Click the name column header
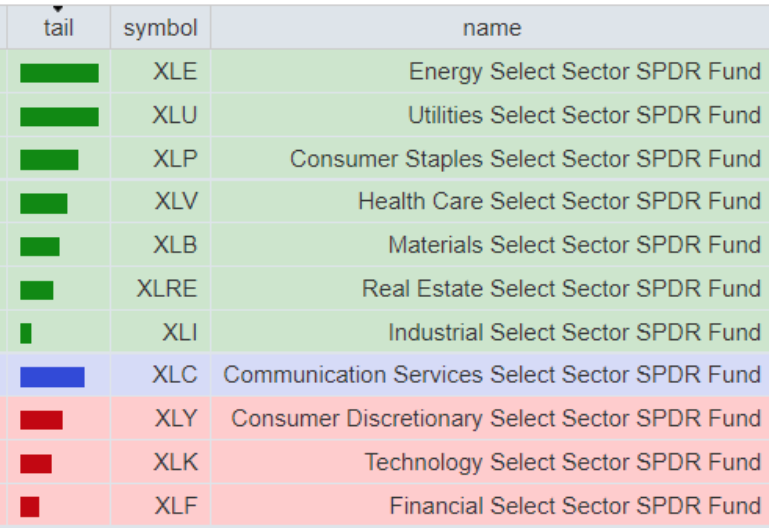The image size is (770, 528). point(491,28)
